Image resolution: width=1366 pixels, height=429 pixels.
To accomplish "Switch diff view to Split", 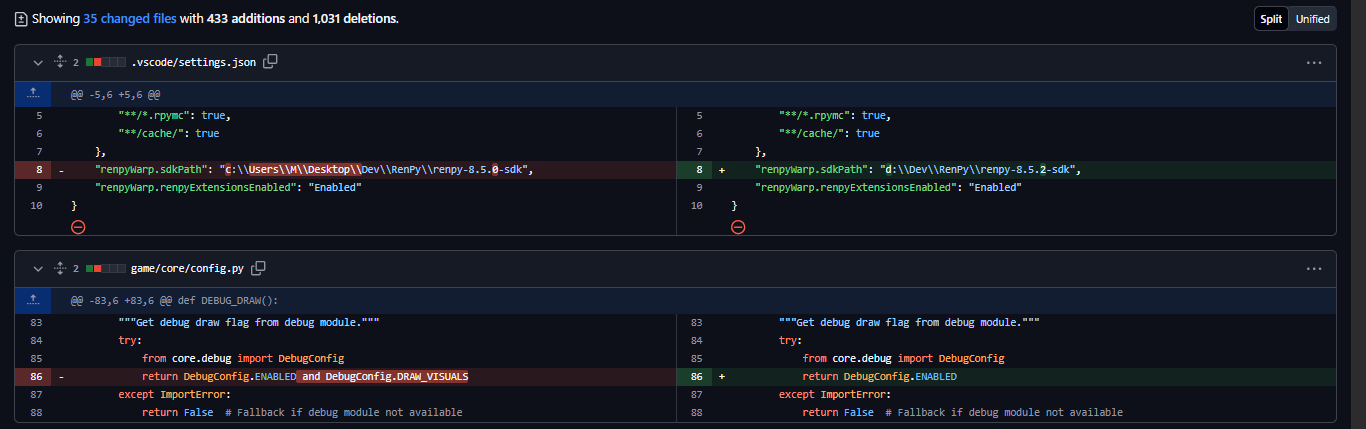I will pyautogui.click(x=1270, y=19).
